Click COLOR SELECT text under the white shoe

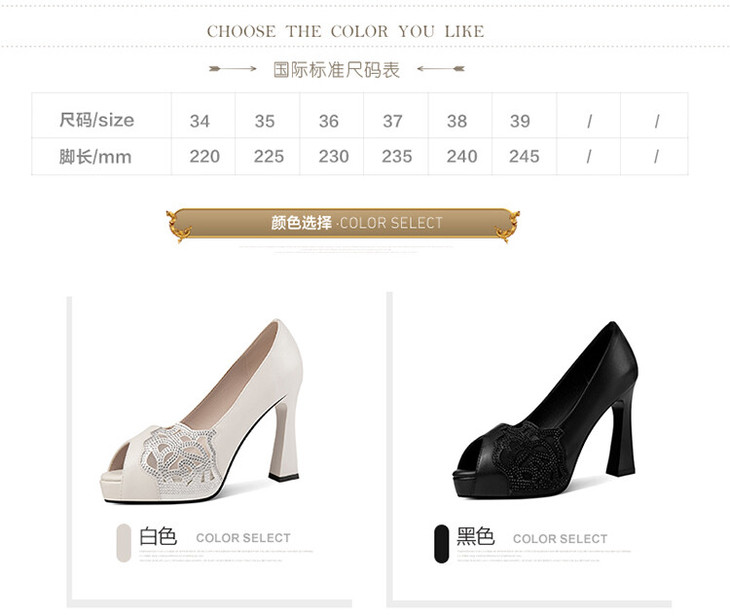click(243, 538)
